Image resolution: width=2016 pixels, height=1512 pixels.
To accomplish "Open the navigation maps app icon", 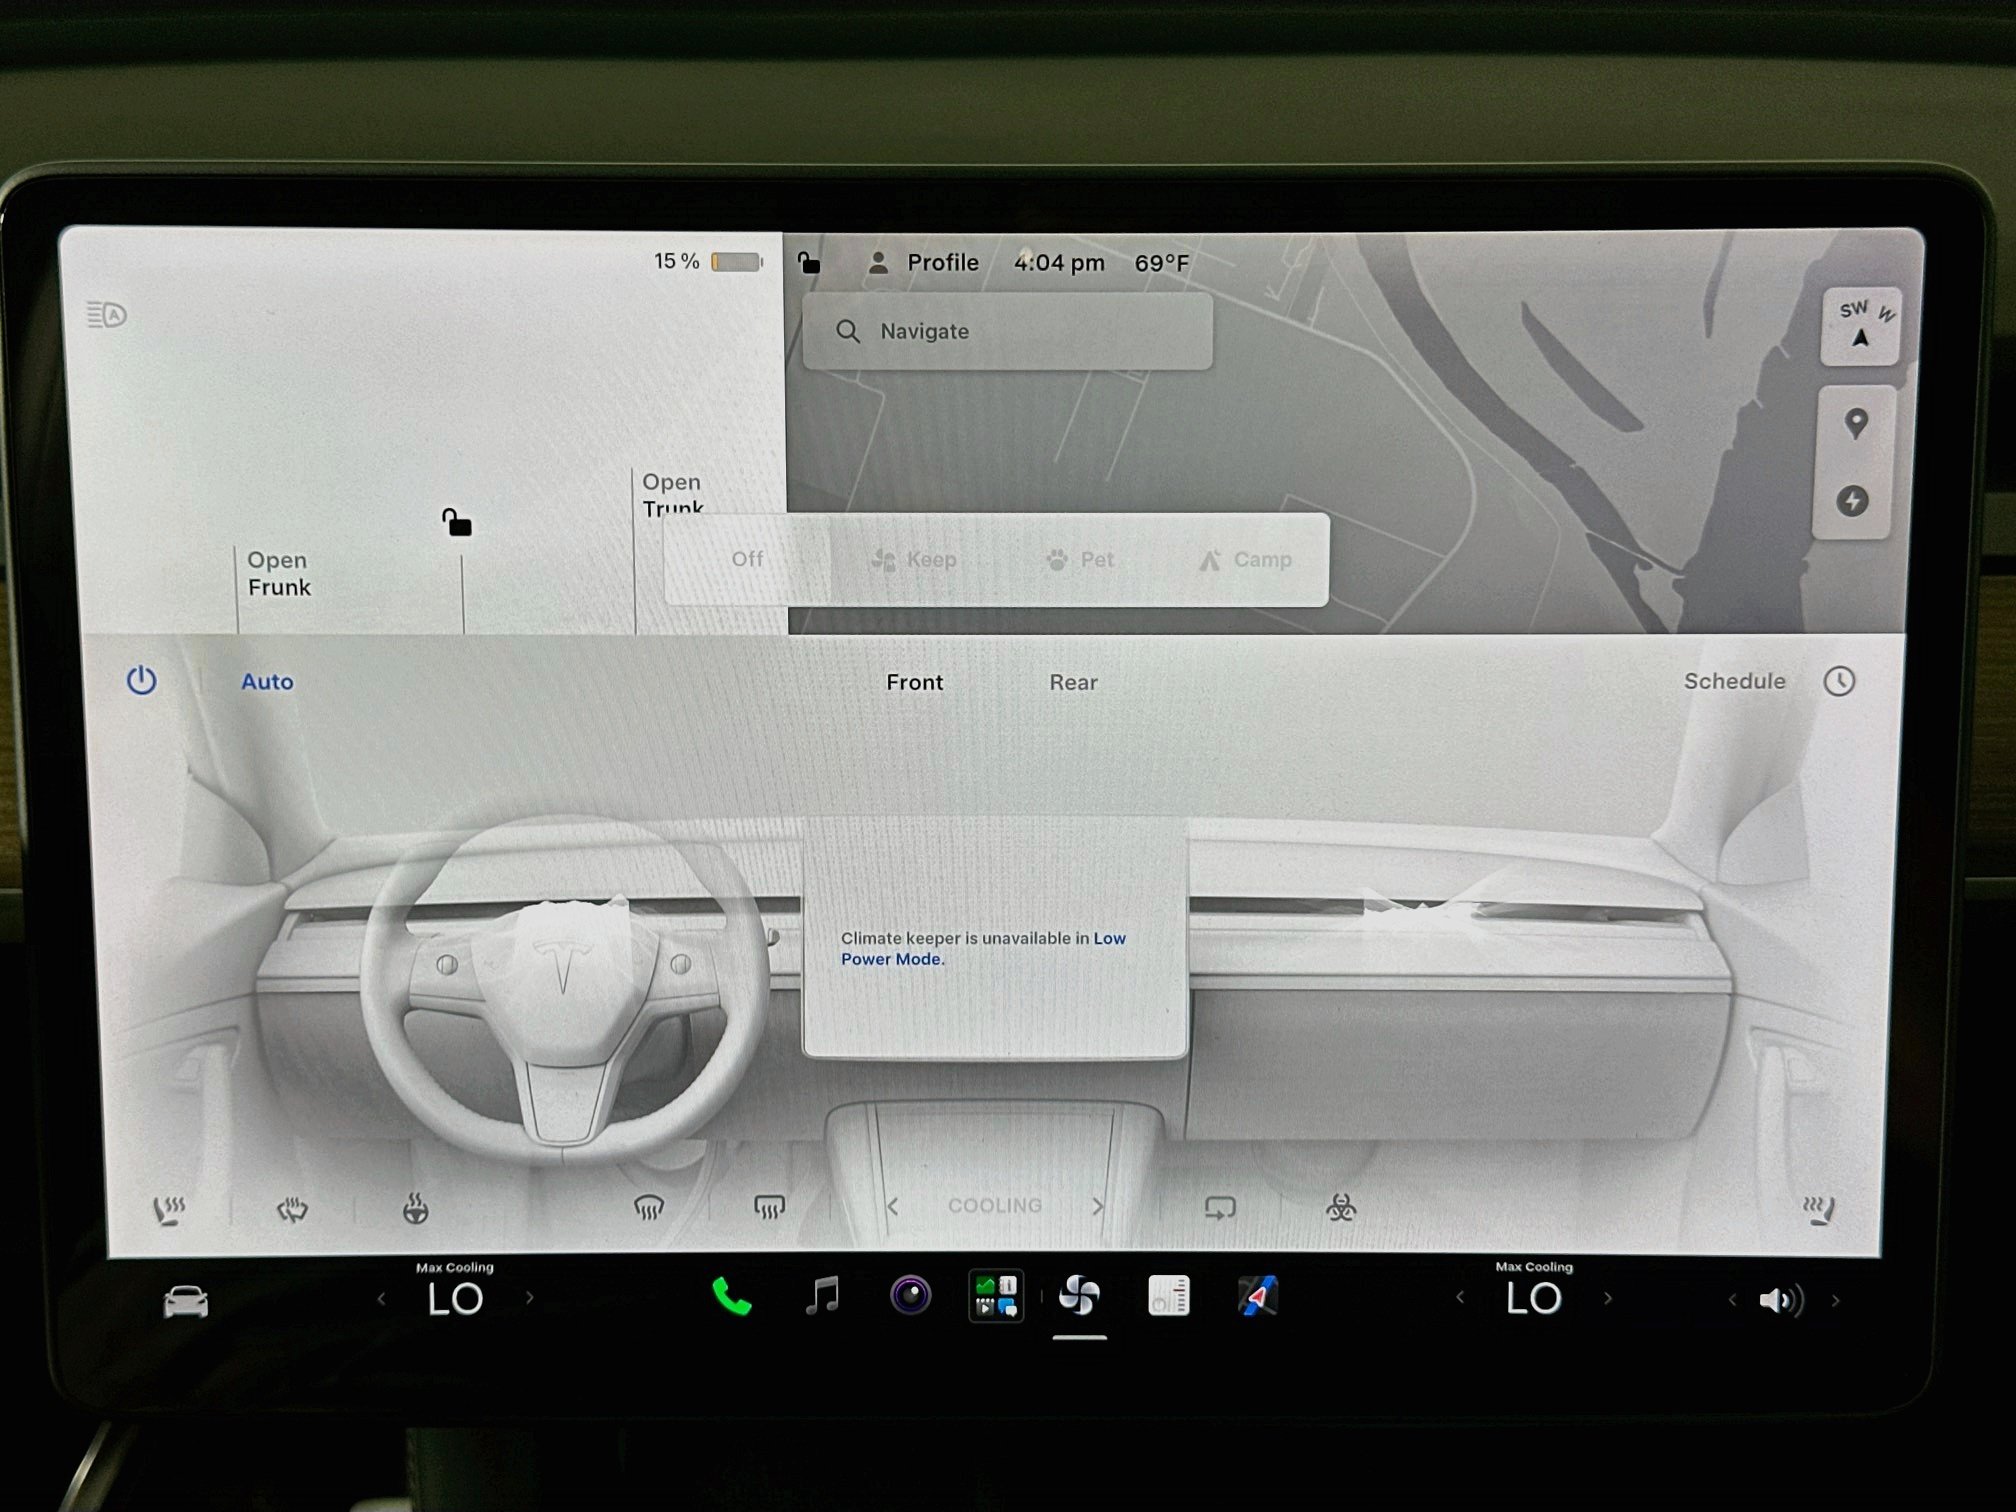I will coord(1257,1297).
